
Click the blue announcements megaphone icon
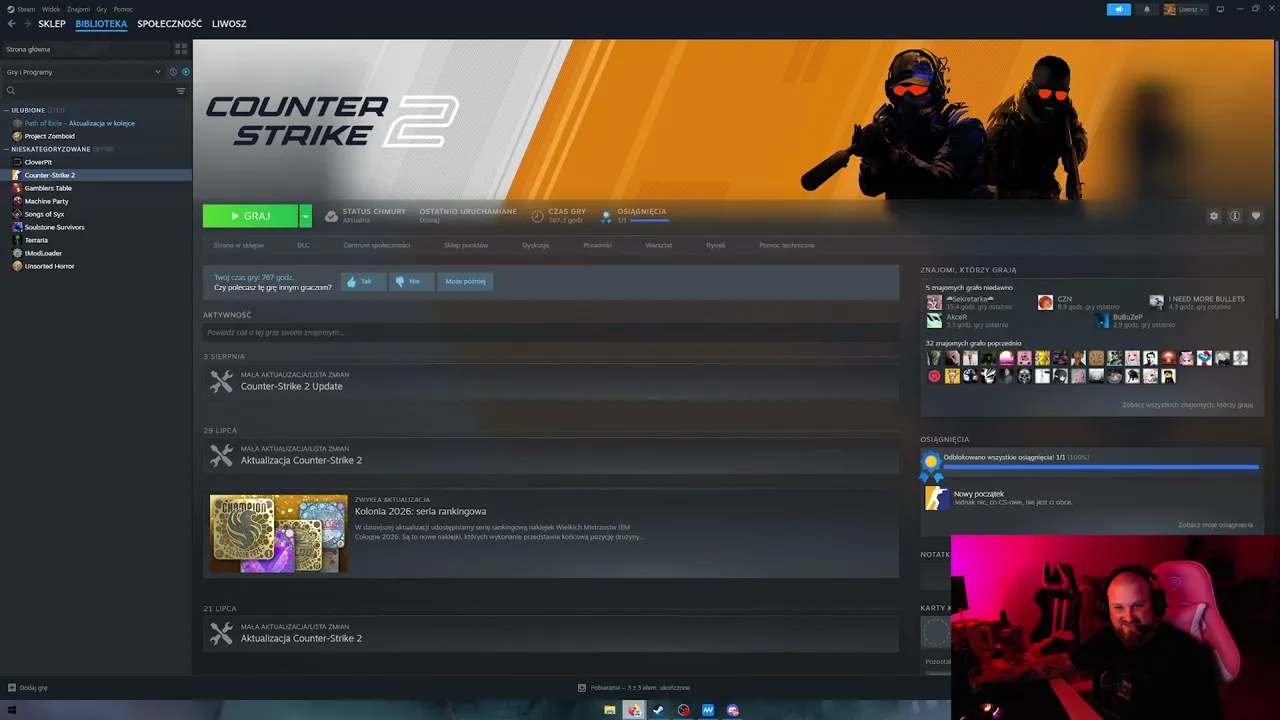(1118, 9)
